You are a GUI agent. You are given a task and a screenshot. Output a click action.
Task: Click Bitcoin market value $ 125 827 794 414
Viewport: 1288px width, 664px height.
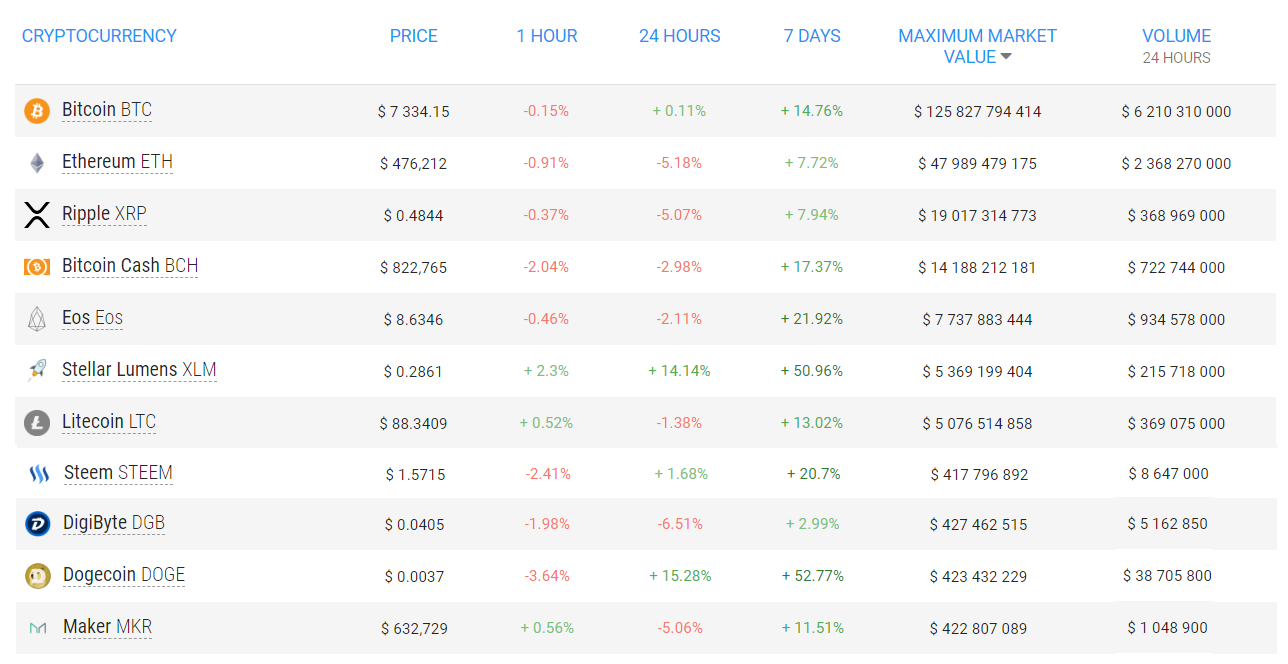tap(978, 112)
